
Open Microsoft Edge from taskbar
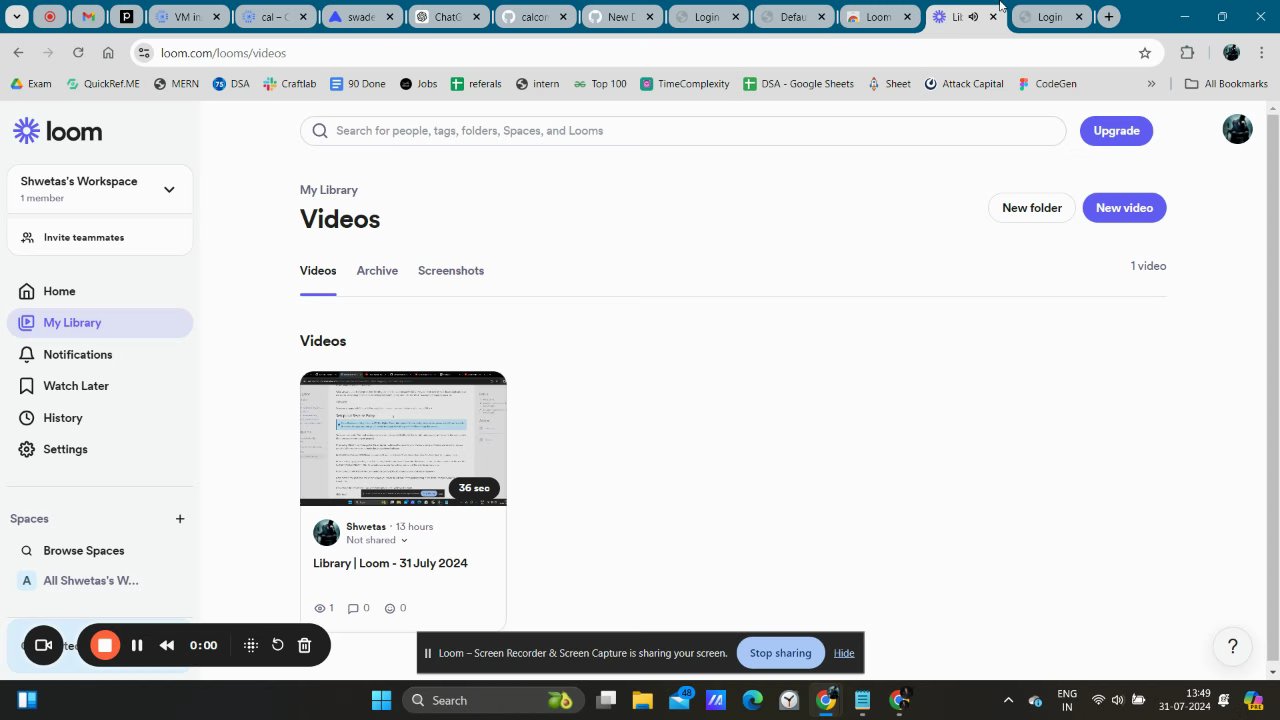(752, 700)
